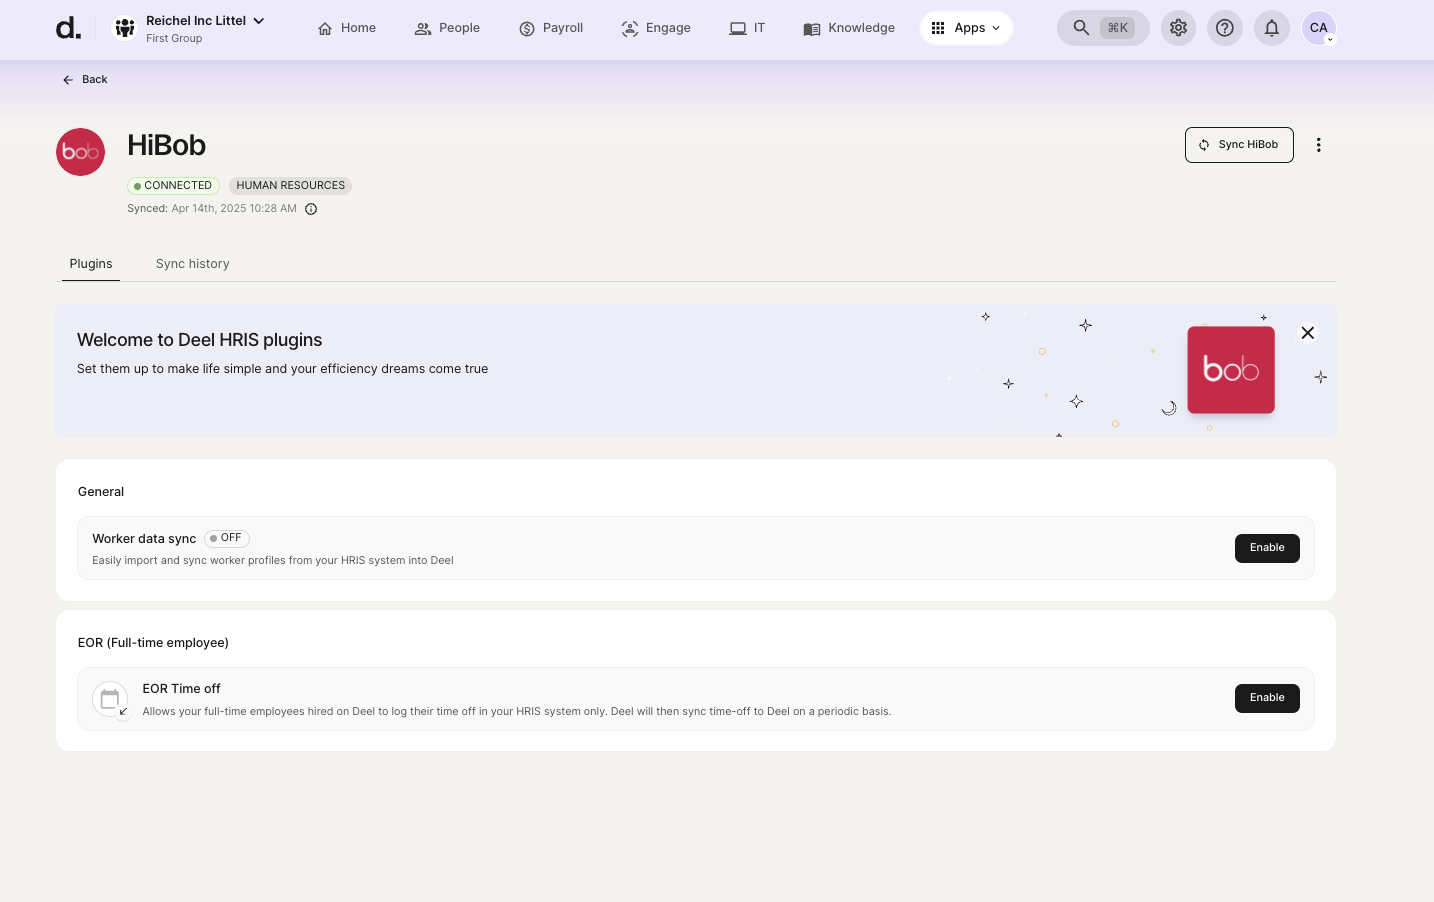Open the help question mark icon
Viewport: 1434px width, 902px height.
(x=1225, y=28)
